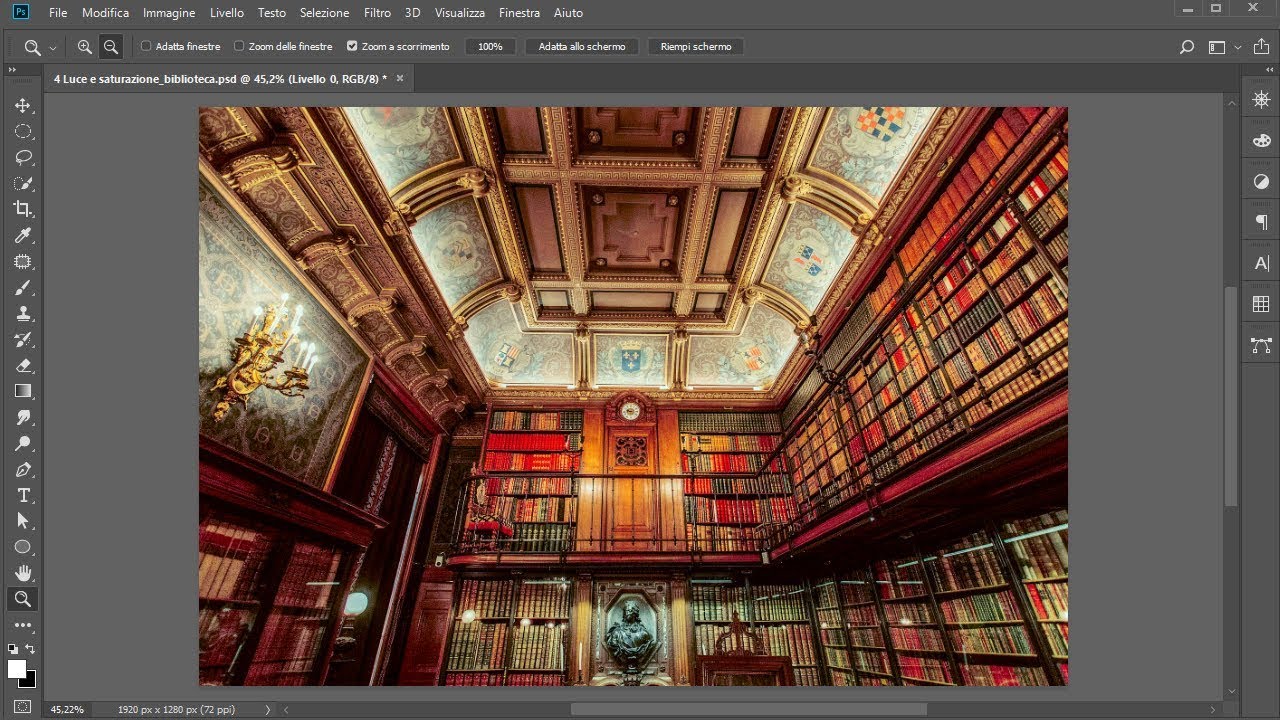Open the Adjustments panel half-circle icon

(1261, 181)
